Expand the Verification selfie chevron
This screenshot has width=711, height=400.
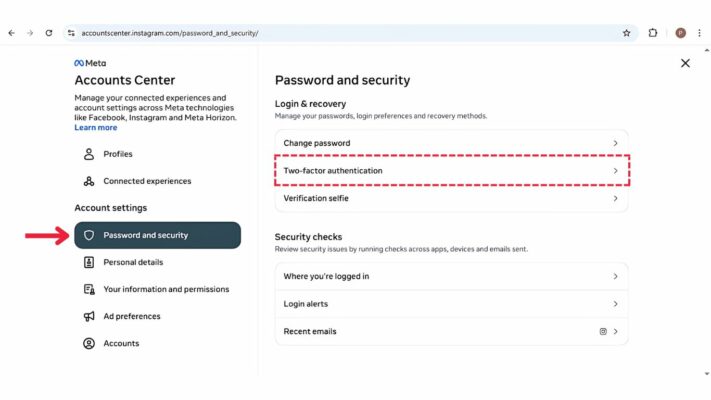pyautogui.click(x=615, y=198)
